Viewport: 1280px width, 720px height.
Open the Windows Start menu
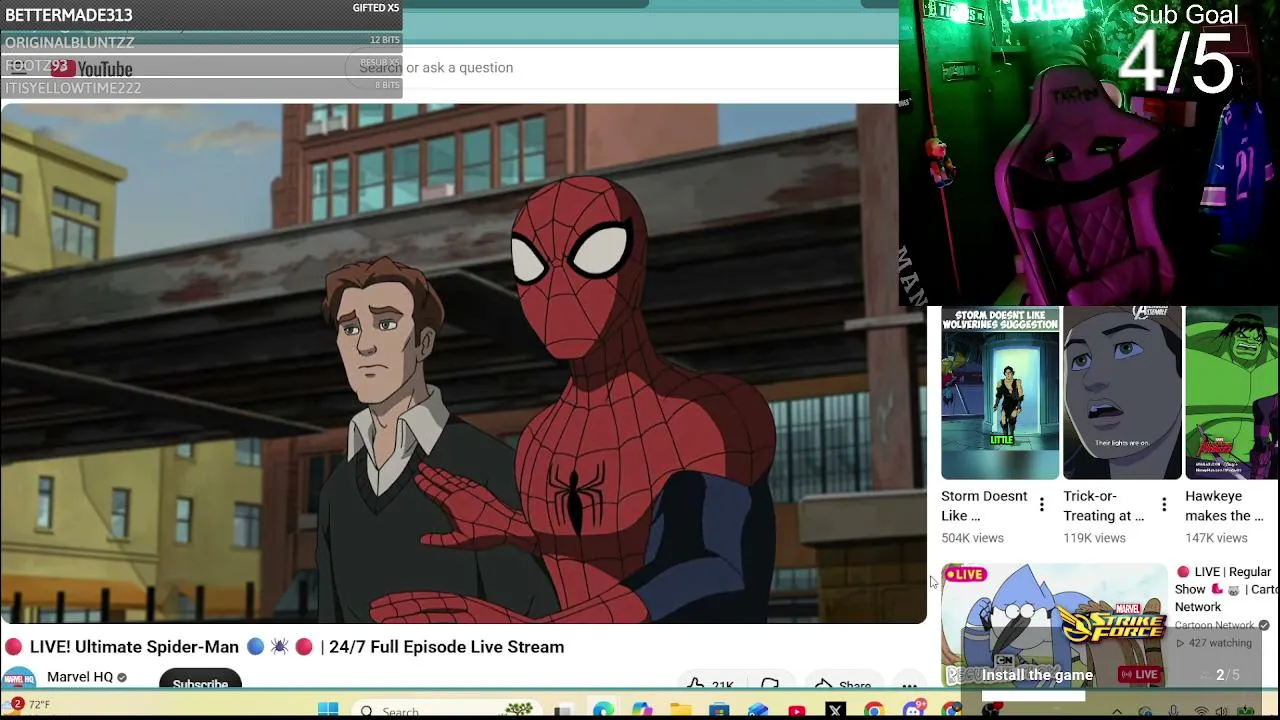pyautogui.click(x=328, y=710)
